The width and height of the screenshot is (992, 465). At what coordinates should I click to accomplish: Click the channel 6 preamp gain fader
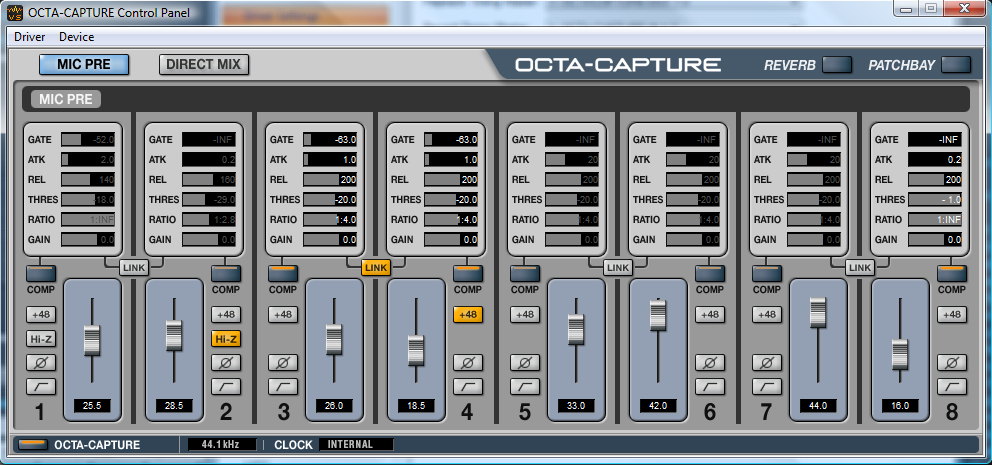[658, 314]
